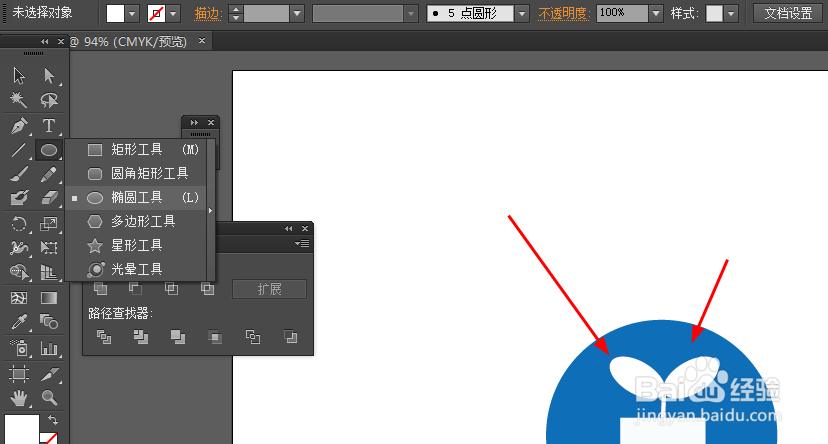Apply Merge in the Pathfinder row
The image size is (828, 444).
pos(178,337)
